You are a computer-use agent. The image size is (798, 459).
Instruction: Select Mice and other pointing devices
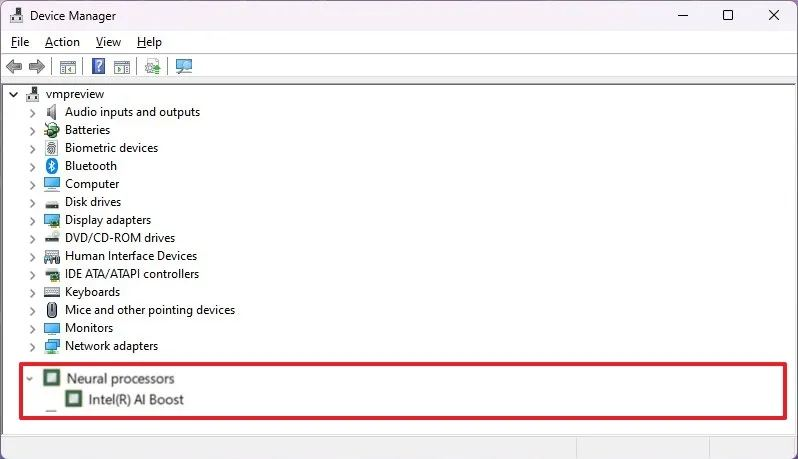click(149, 310)
